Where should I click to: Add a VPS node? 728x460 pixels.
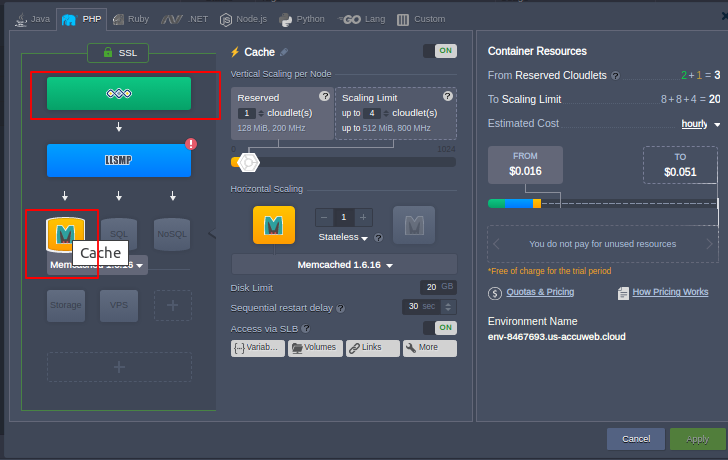click(119, 306)
